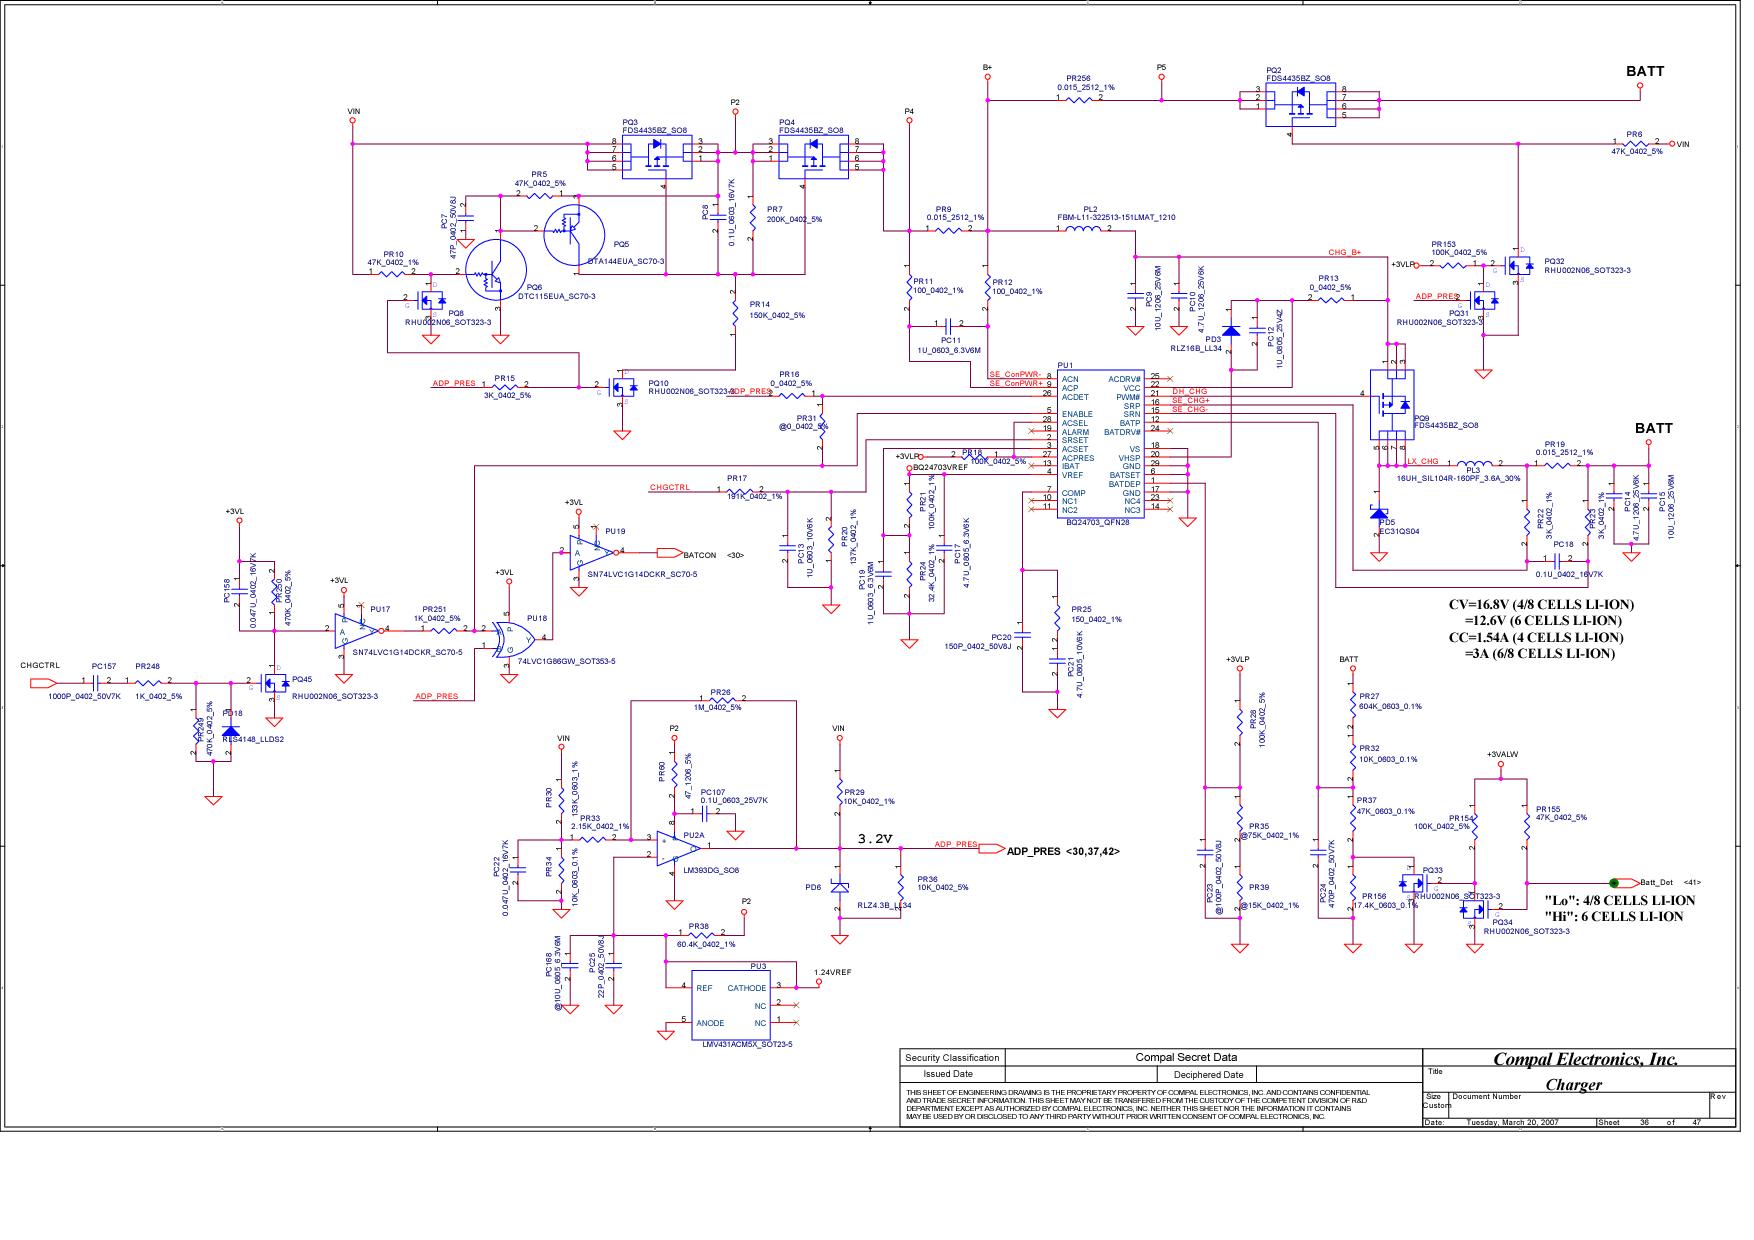Click the PL2 ferrite bead inductor
The height and width of the screenshot is (1240, 1754).
(1083, 231)
